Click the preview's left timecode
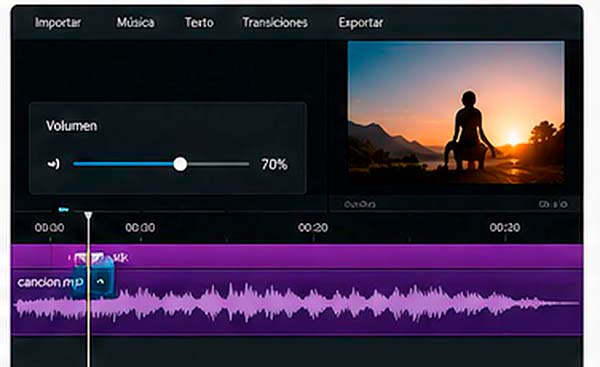This screenshot has width=600, height=367. [x=360, y=204]
